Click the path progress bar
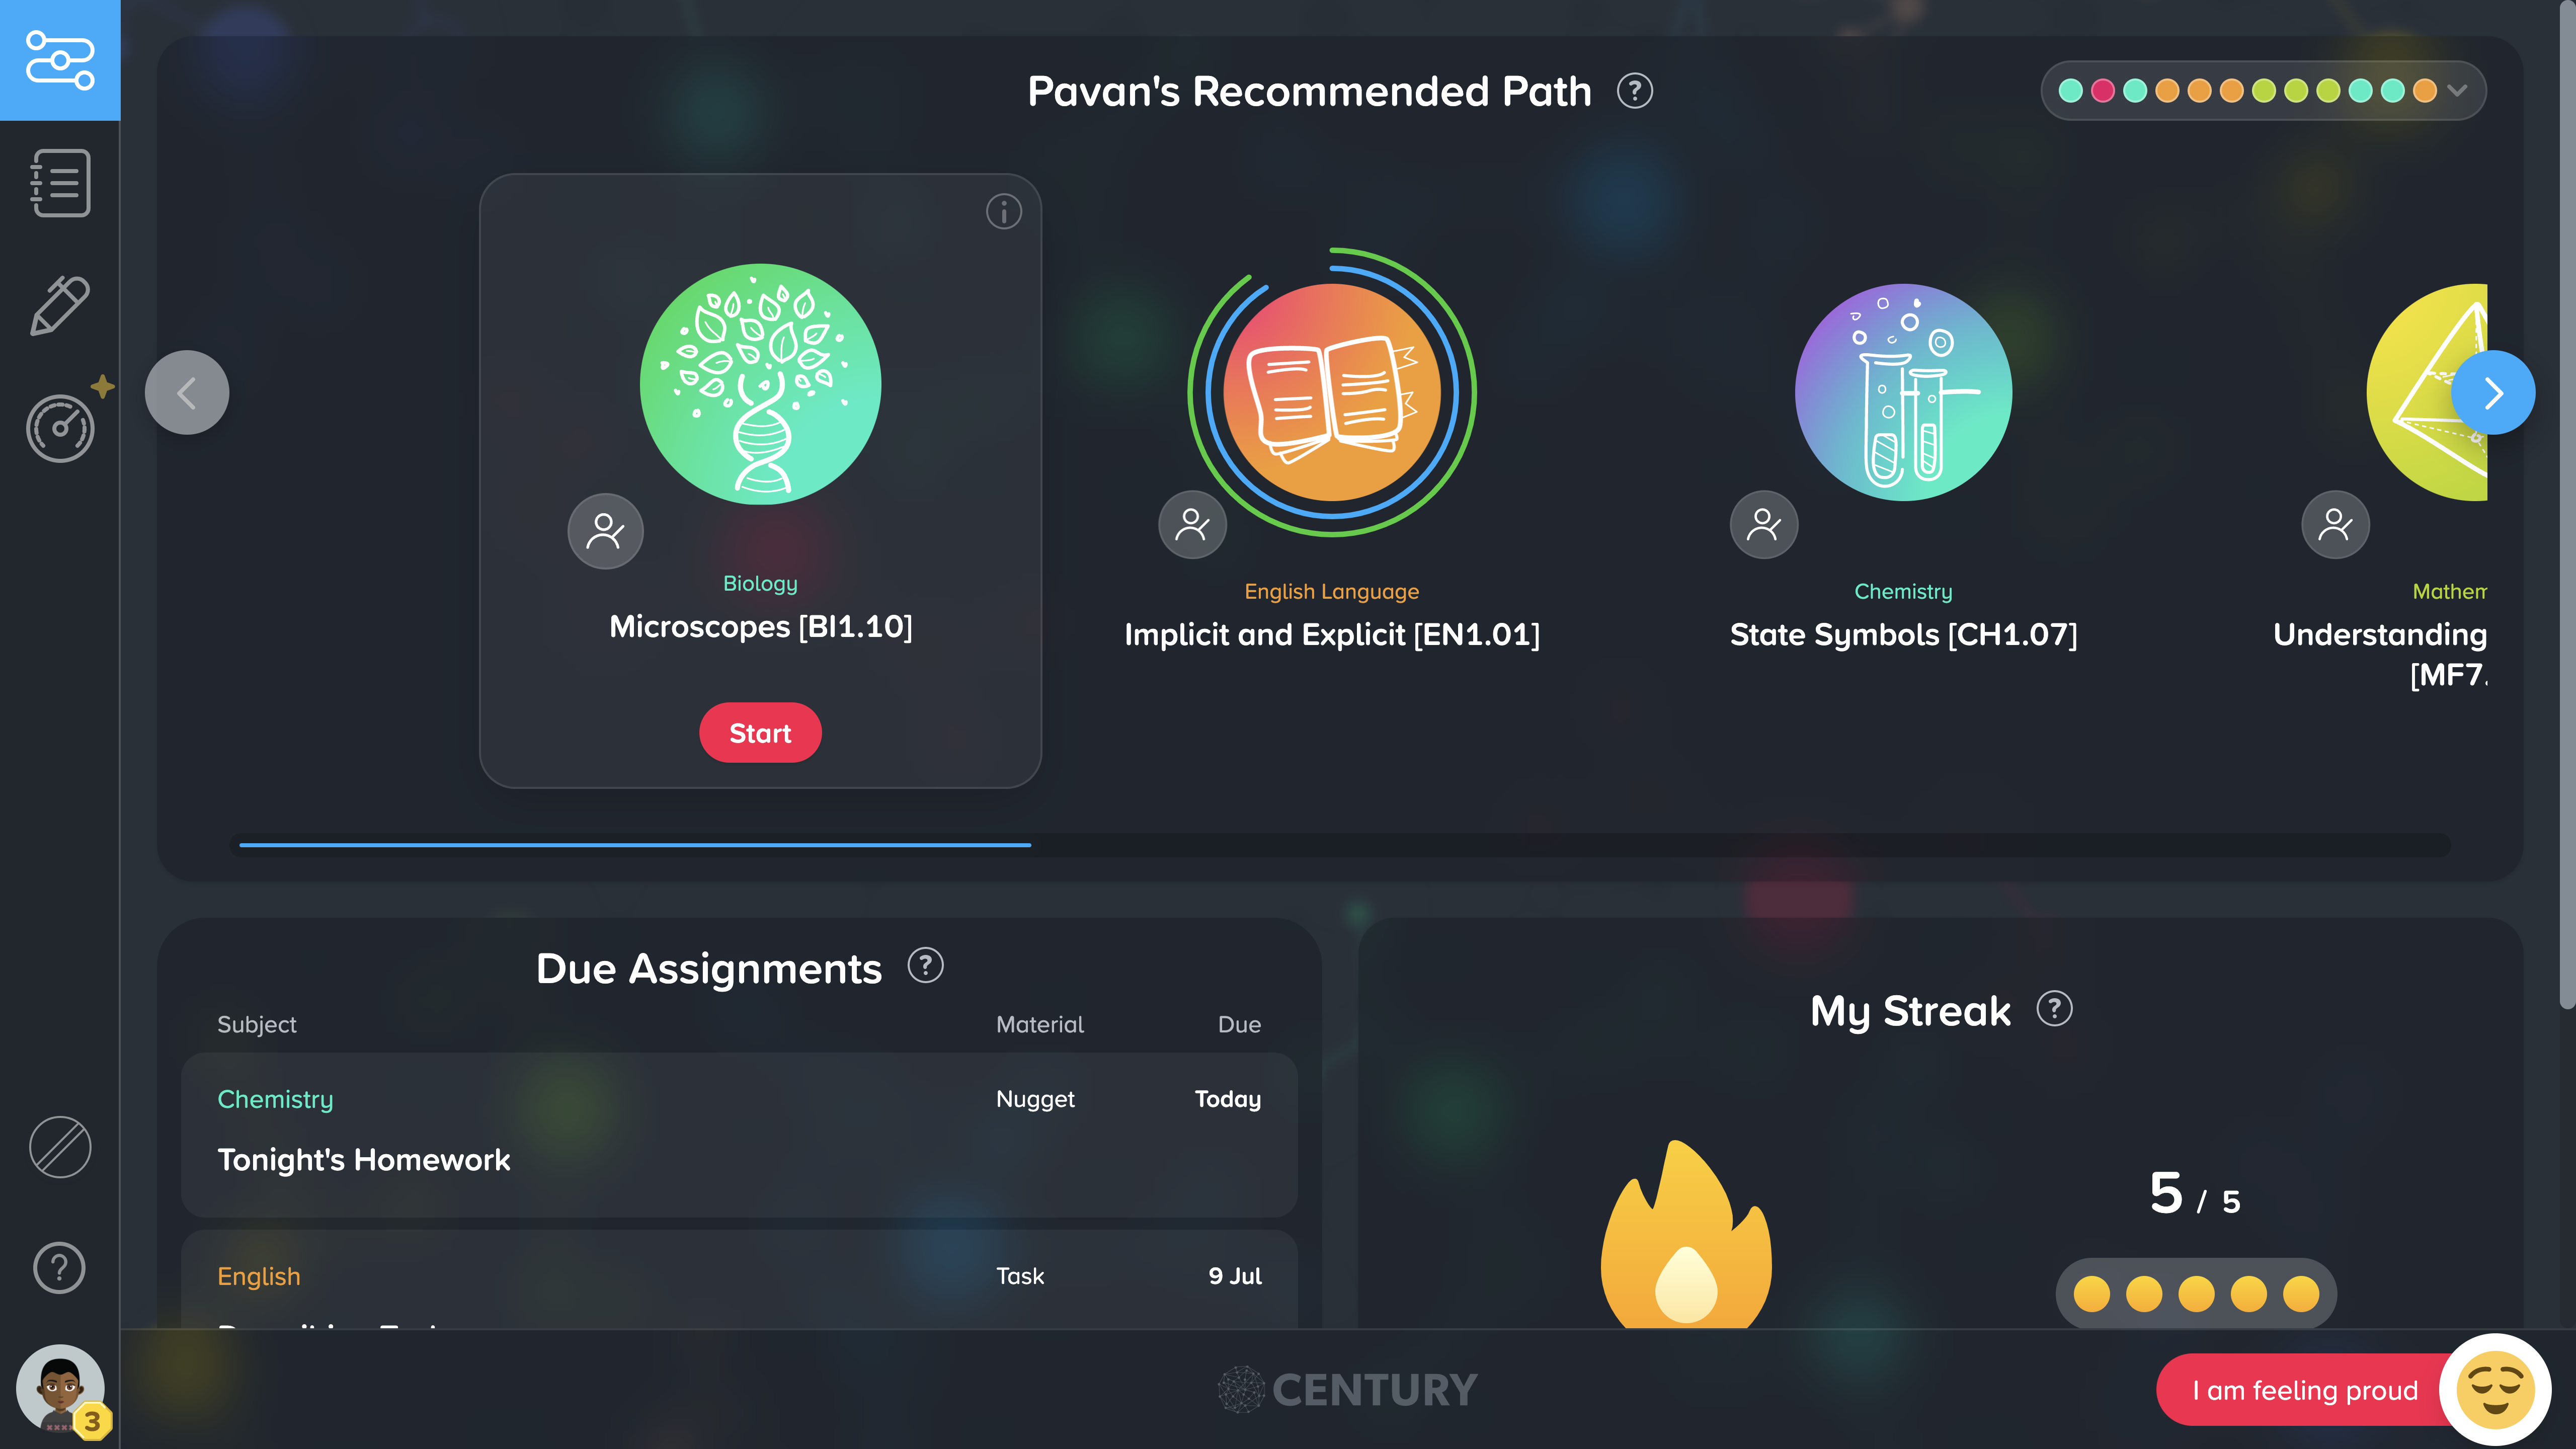2576x1449 pixels. (x=1340, y=845)
